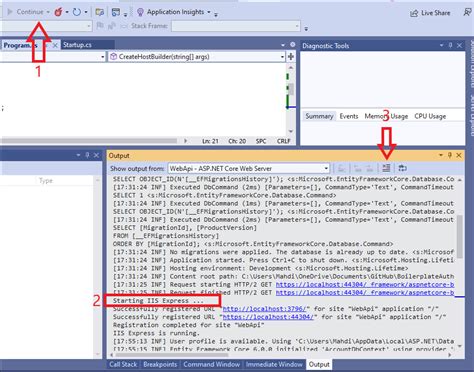The height and width of the screenshot is (372, 474).
Task: Open the Diagnostic Tools settings gear
Action: click(x=292, y=45)
